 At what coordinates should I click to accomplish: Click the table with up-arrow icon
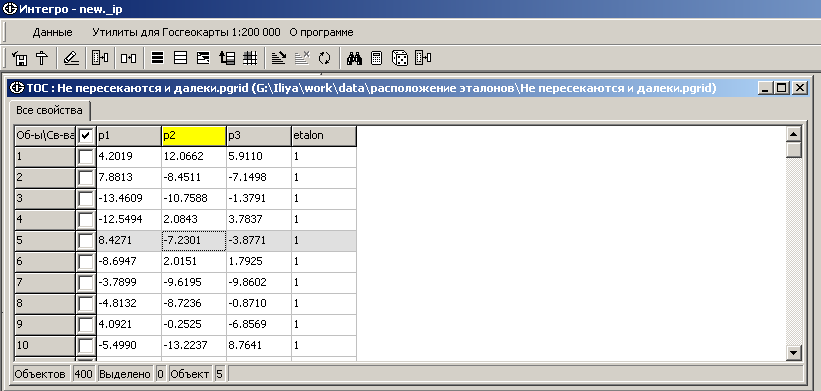tap(227, 58)
